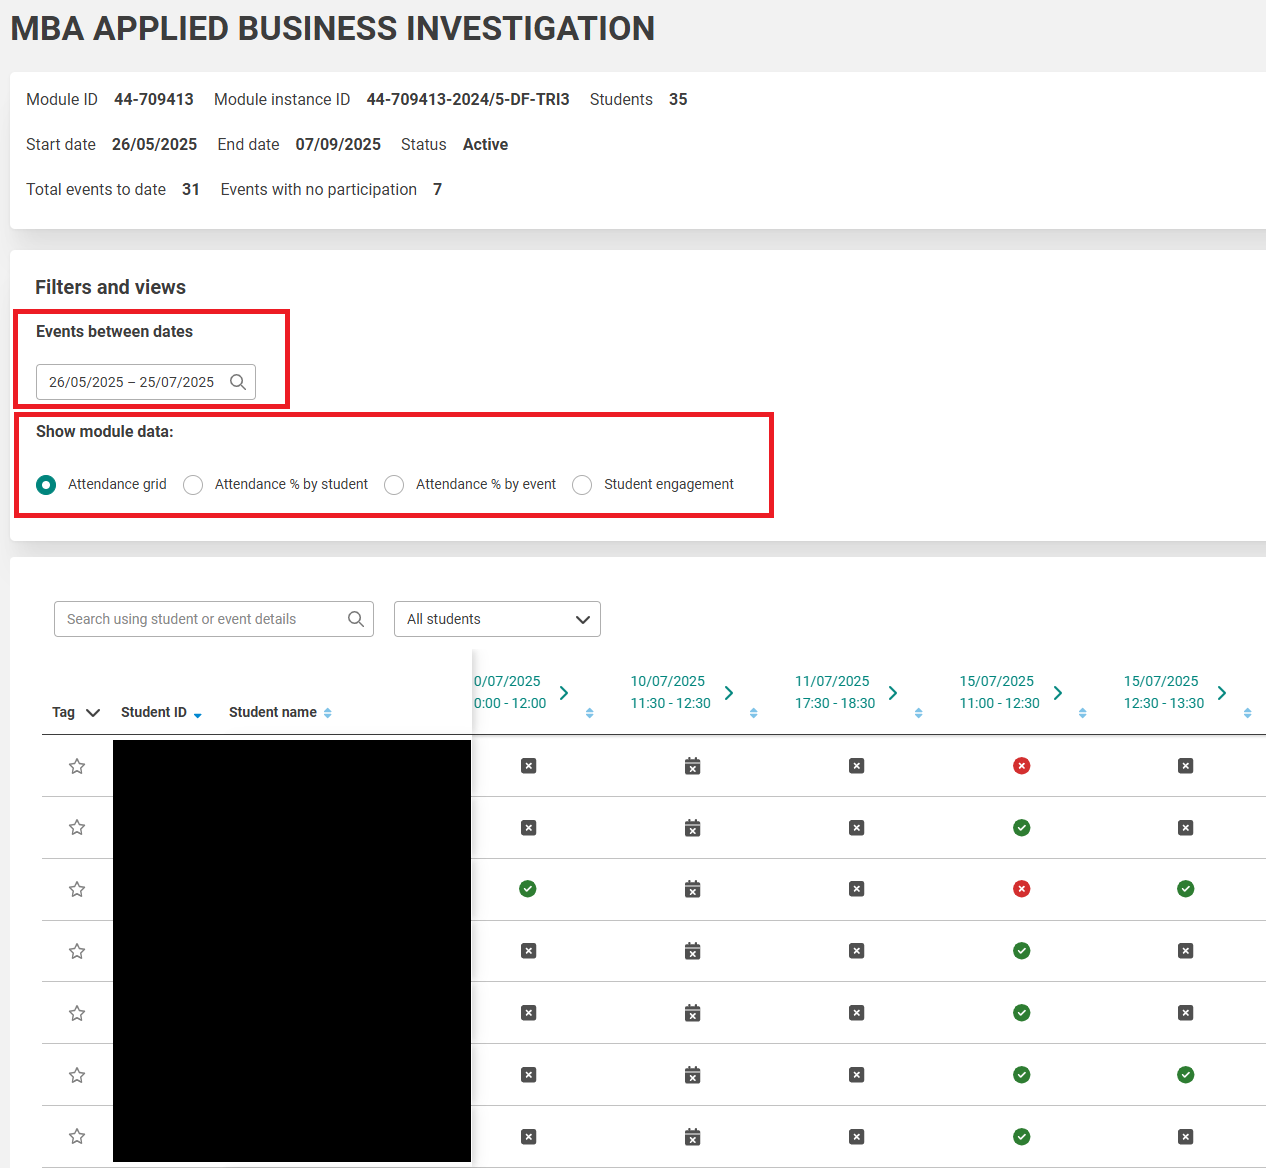Click seventh-row green present check under 15/07/2025 11:00
The height and width of the screenshot is (1168, 1266).
(x=1021, y=1137)
